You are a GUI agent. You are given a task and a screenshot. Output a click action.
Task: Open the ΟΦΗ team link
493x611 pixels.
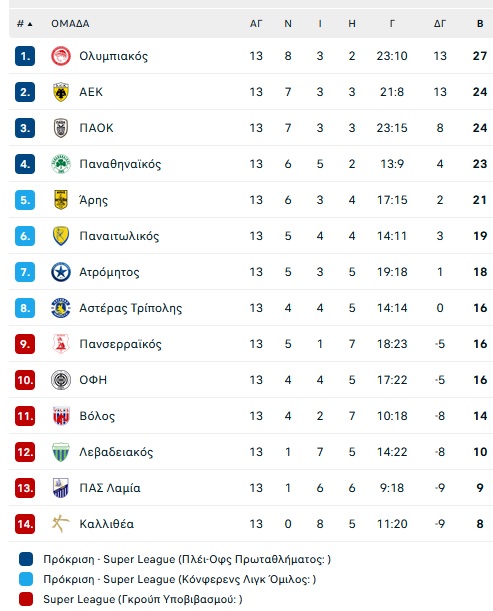pos(93,380)
